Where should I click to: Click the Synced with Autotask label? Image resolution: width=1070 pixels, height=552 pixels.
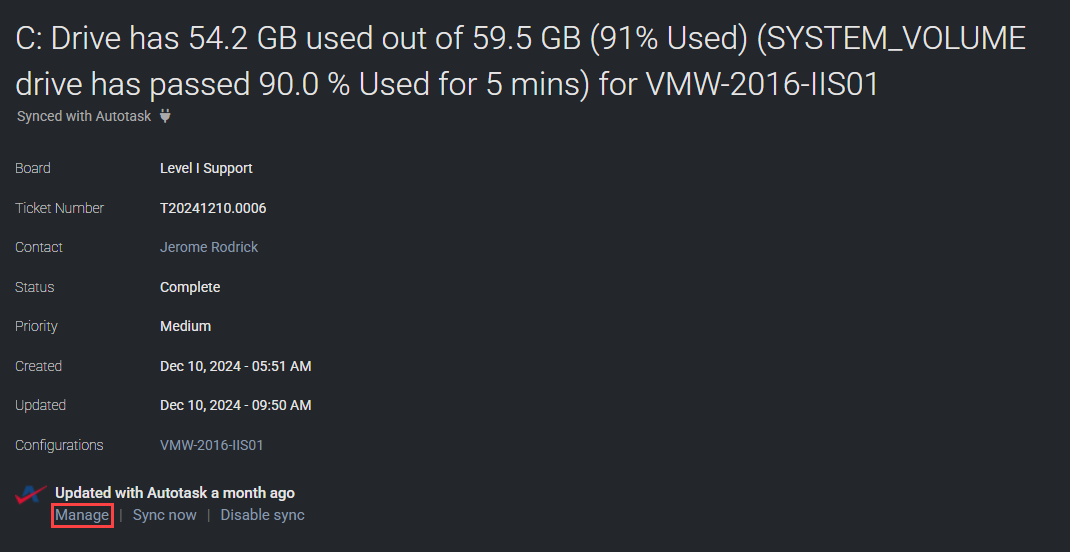(84, 116)
